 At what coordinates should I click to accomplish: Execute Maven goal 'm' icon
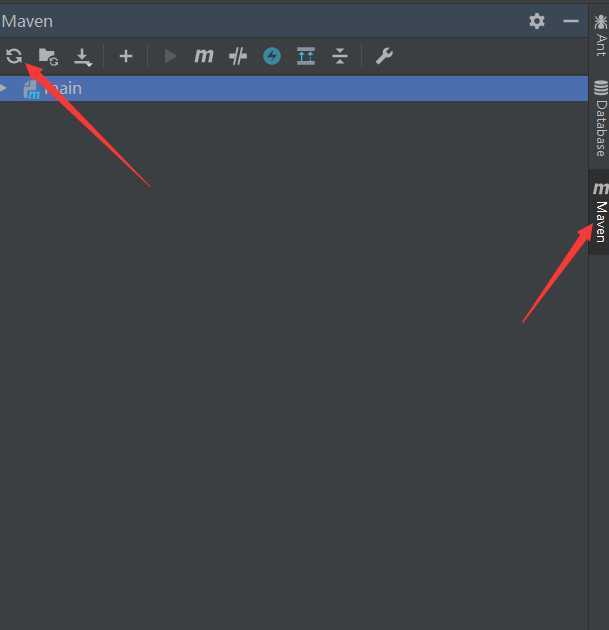204,56
